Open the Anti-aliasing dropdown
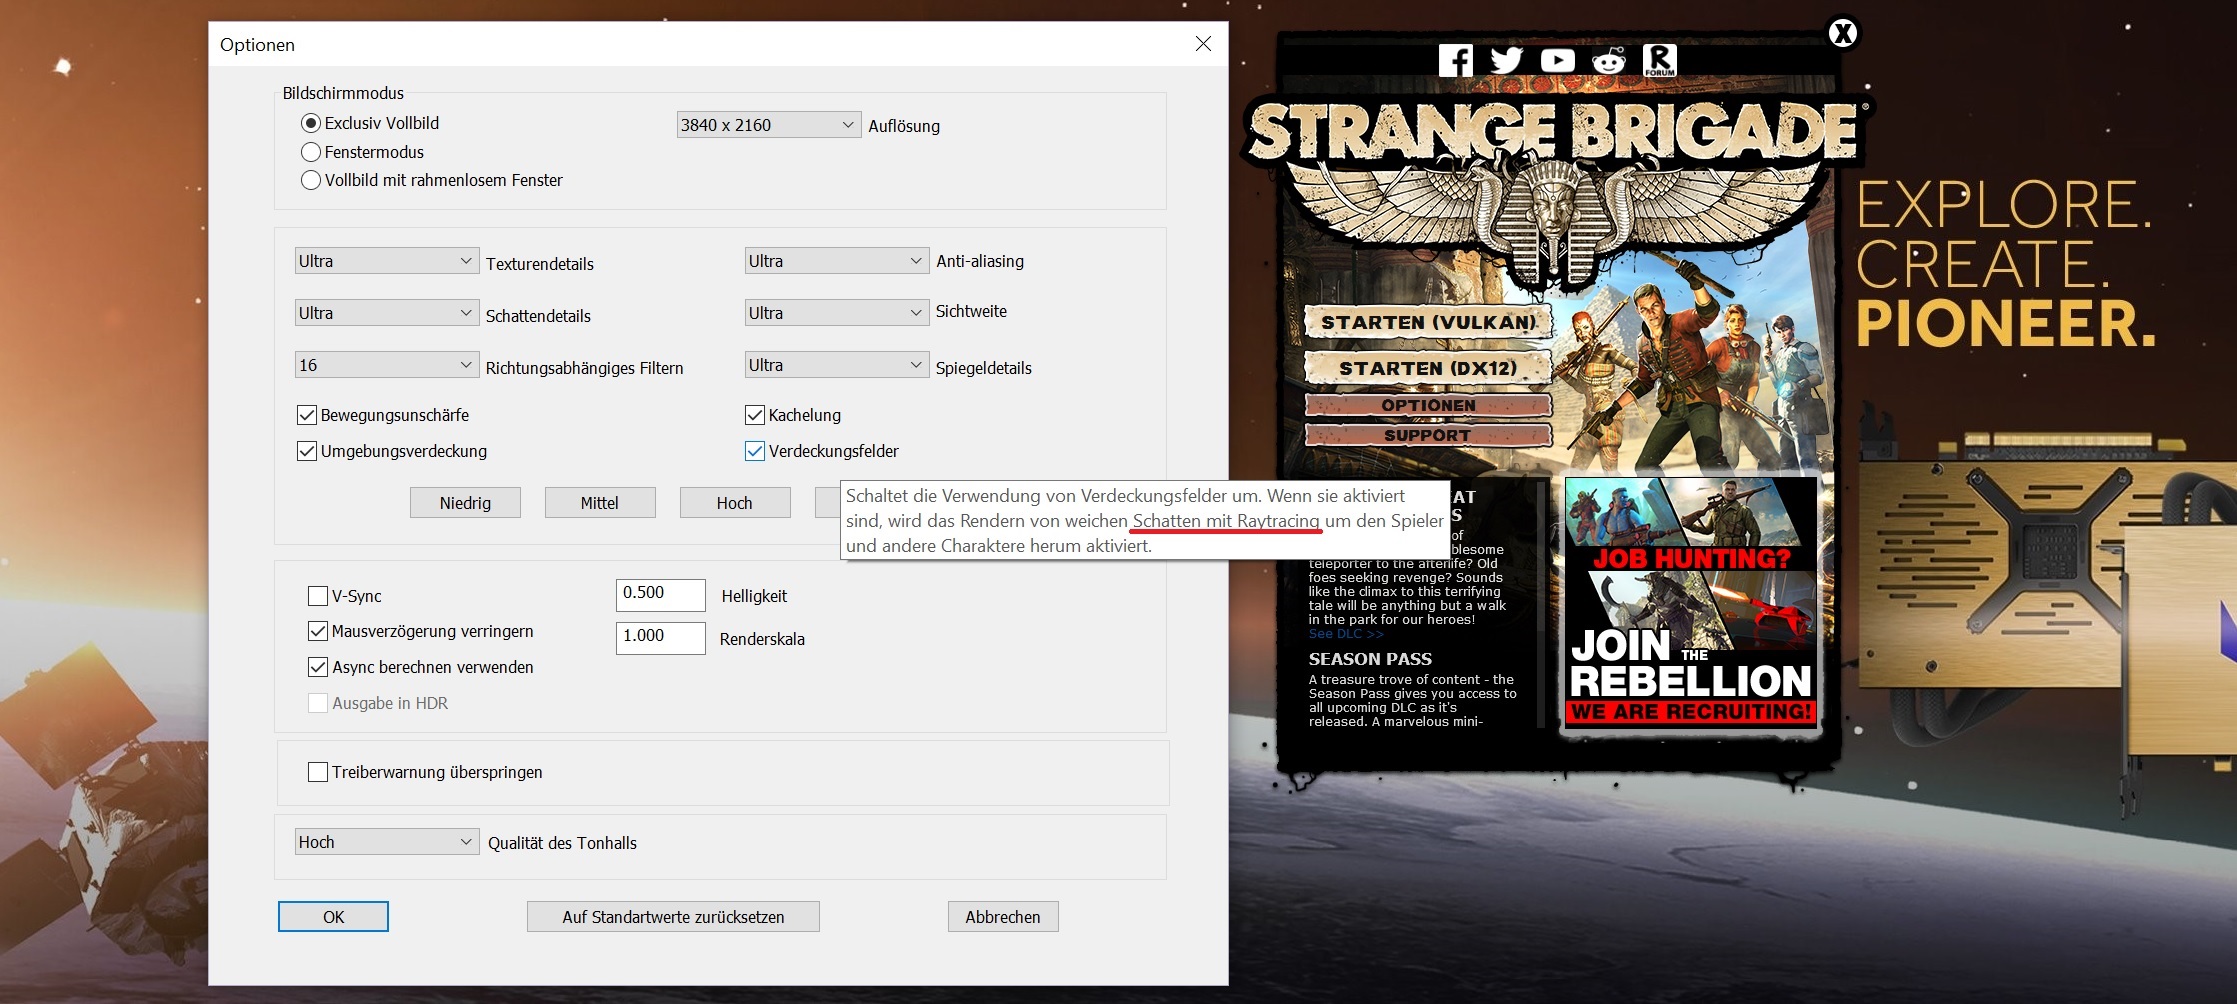Image resolution: width=2237 pixels, height=1004 pixels. [837, 261]
